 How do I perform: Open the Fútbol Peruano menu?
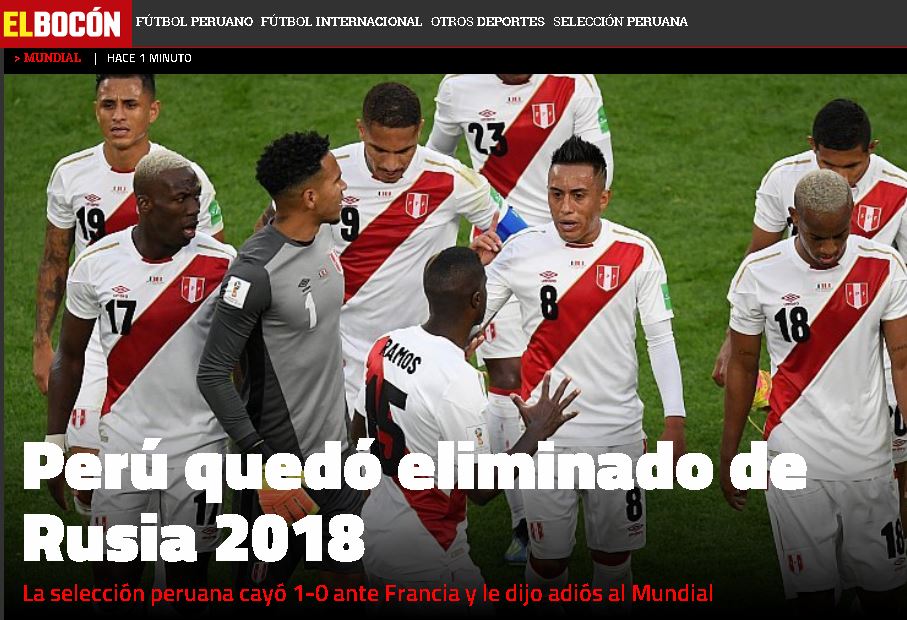194,21
